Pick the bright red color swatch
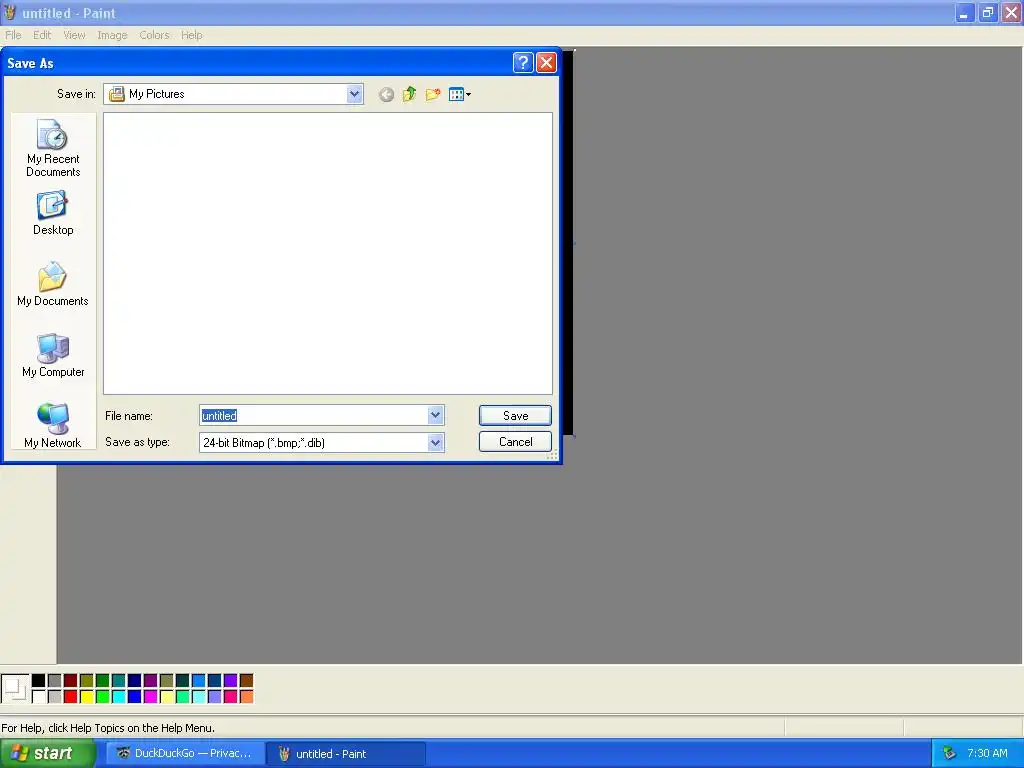Viewport: 1024px width, 768px height. pyautogui.click(x=71, y=696)
